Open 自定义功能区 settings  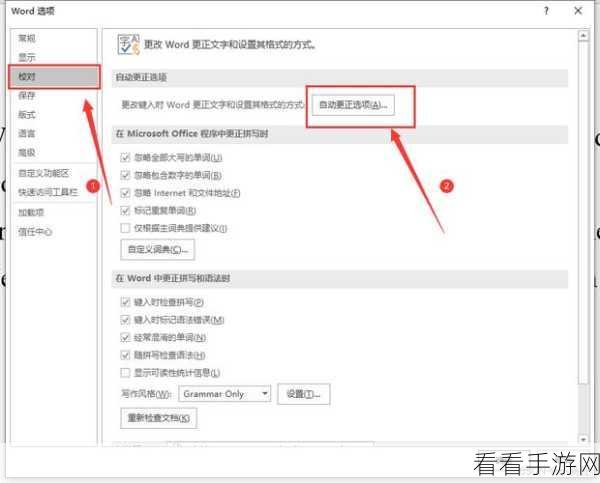44,173
